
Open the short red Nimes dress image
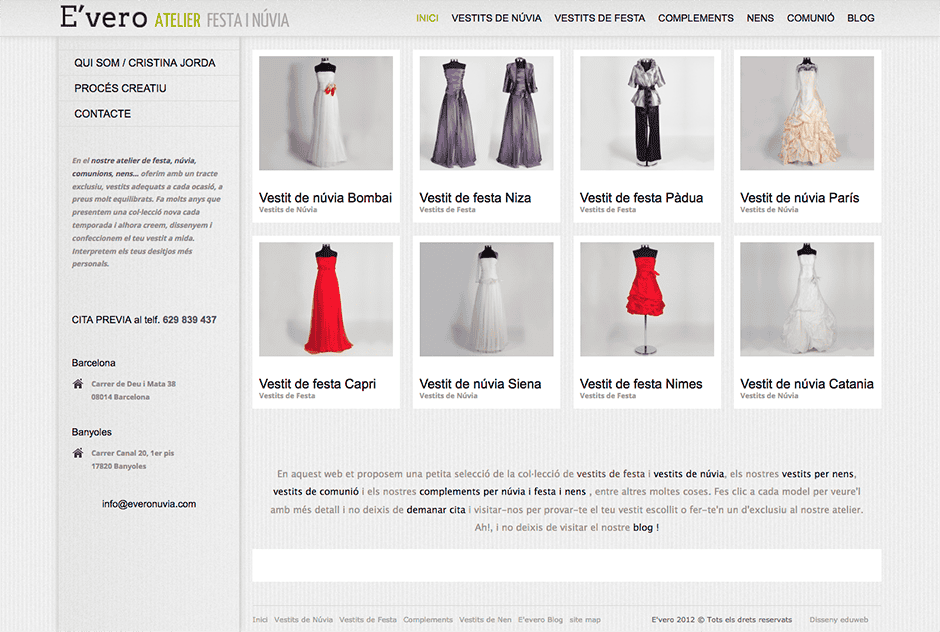(x=646, y=299)
